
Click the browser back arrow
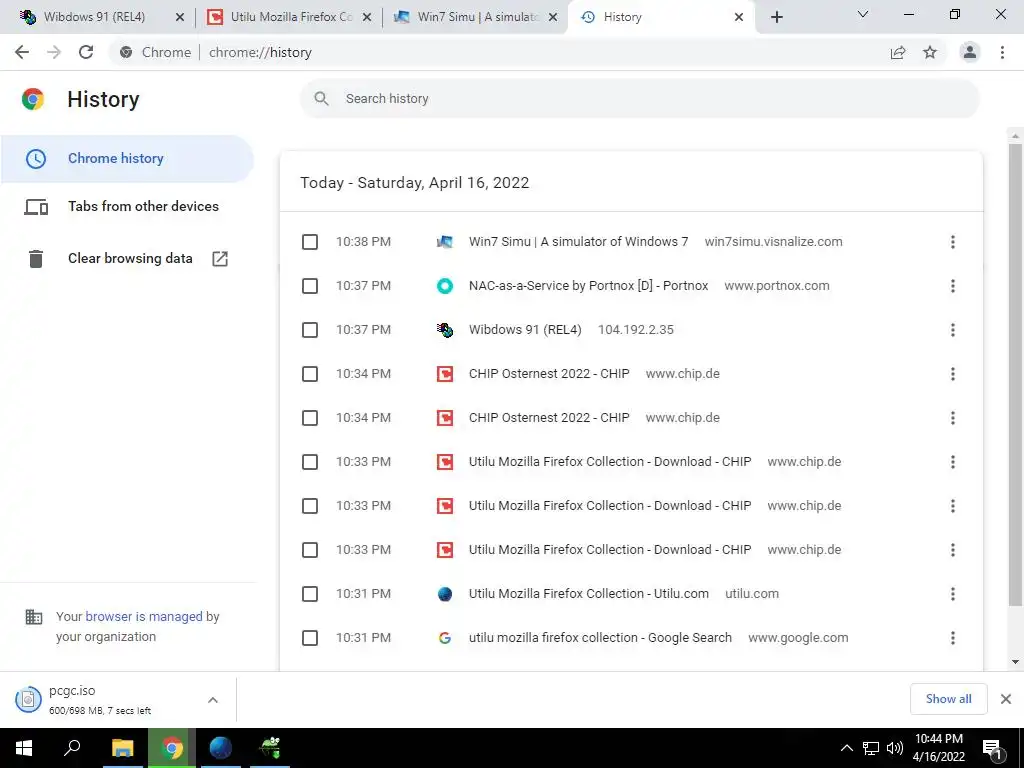tap(22, 52)
